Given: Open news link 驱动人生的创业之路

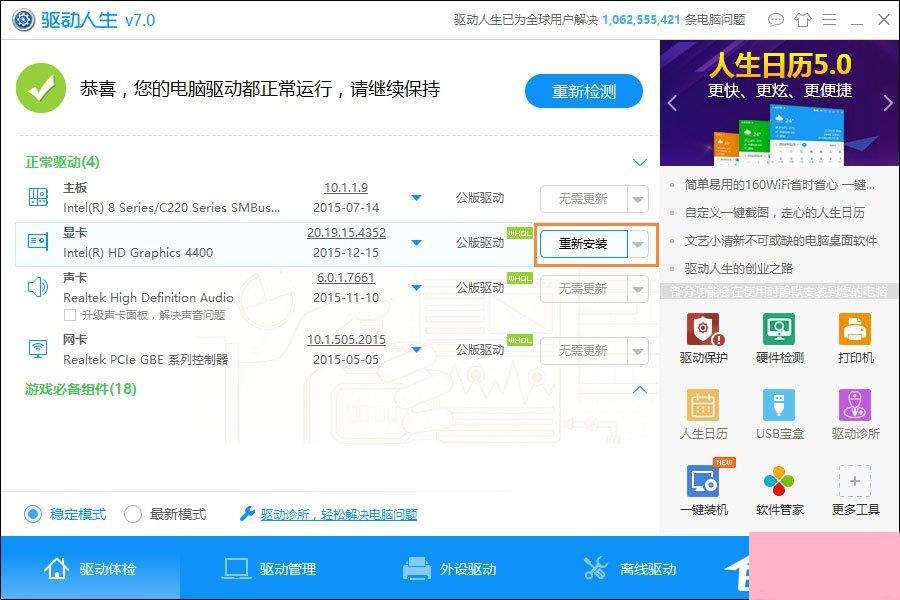Looking at the screenshot, I should [x=738, y=268].
